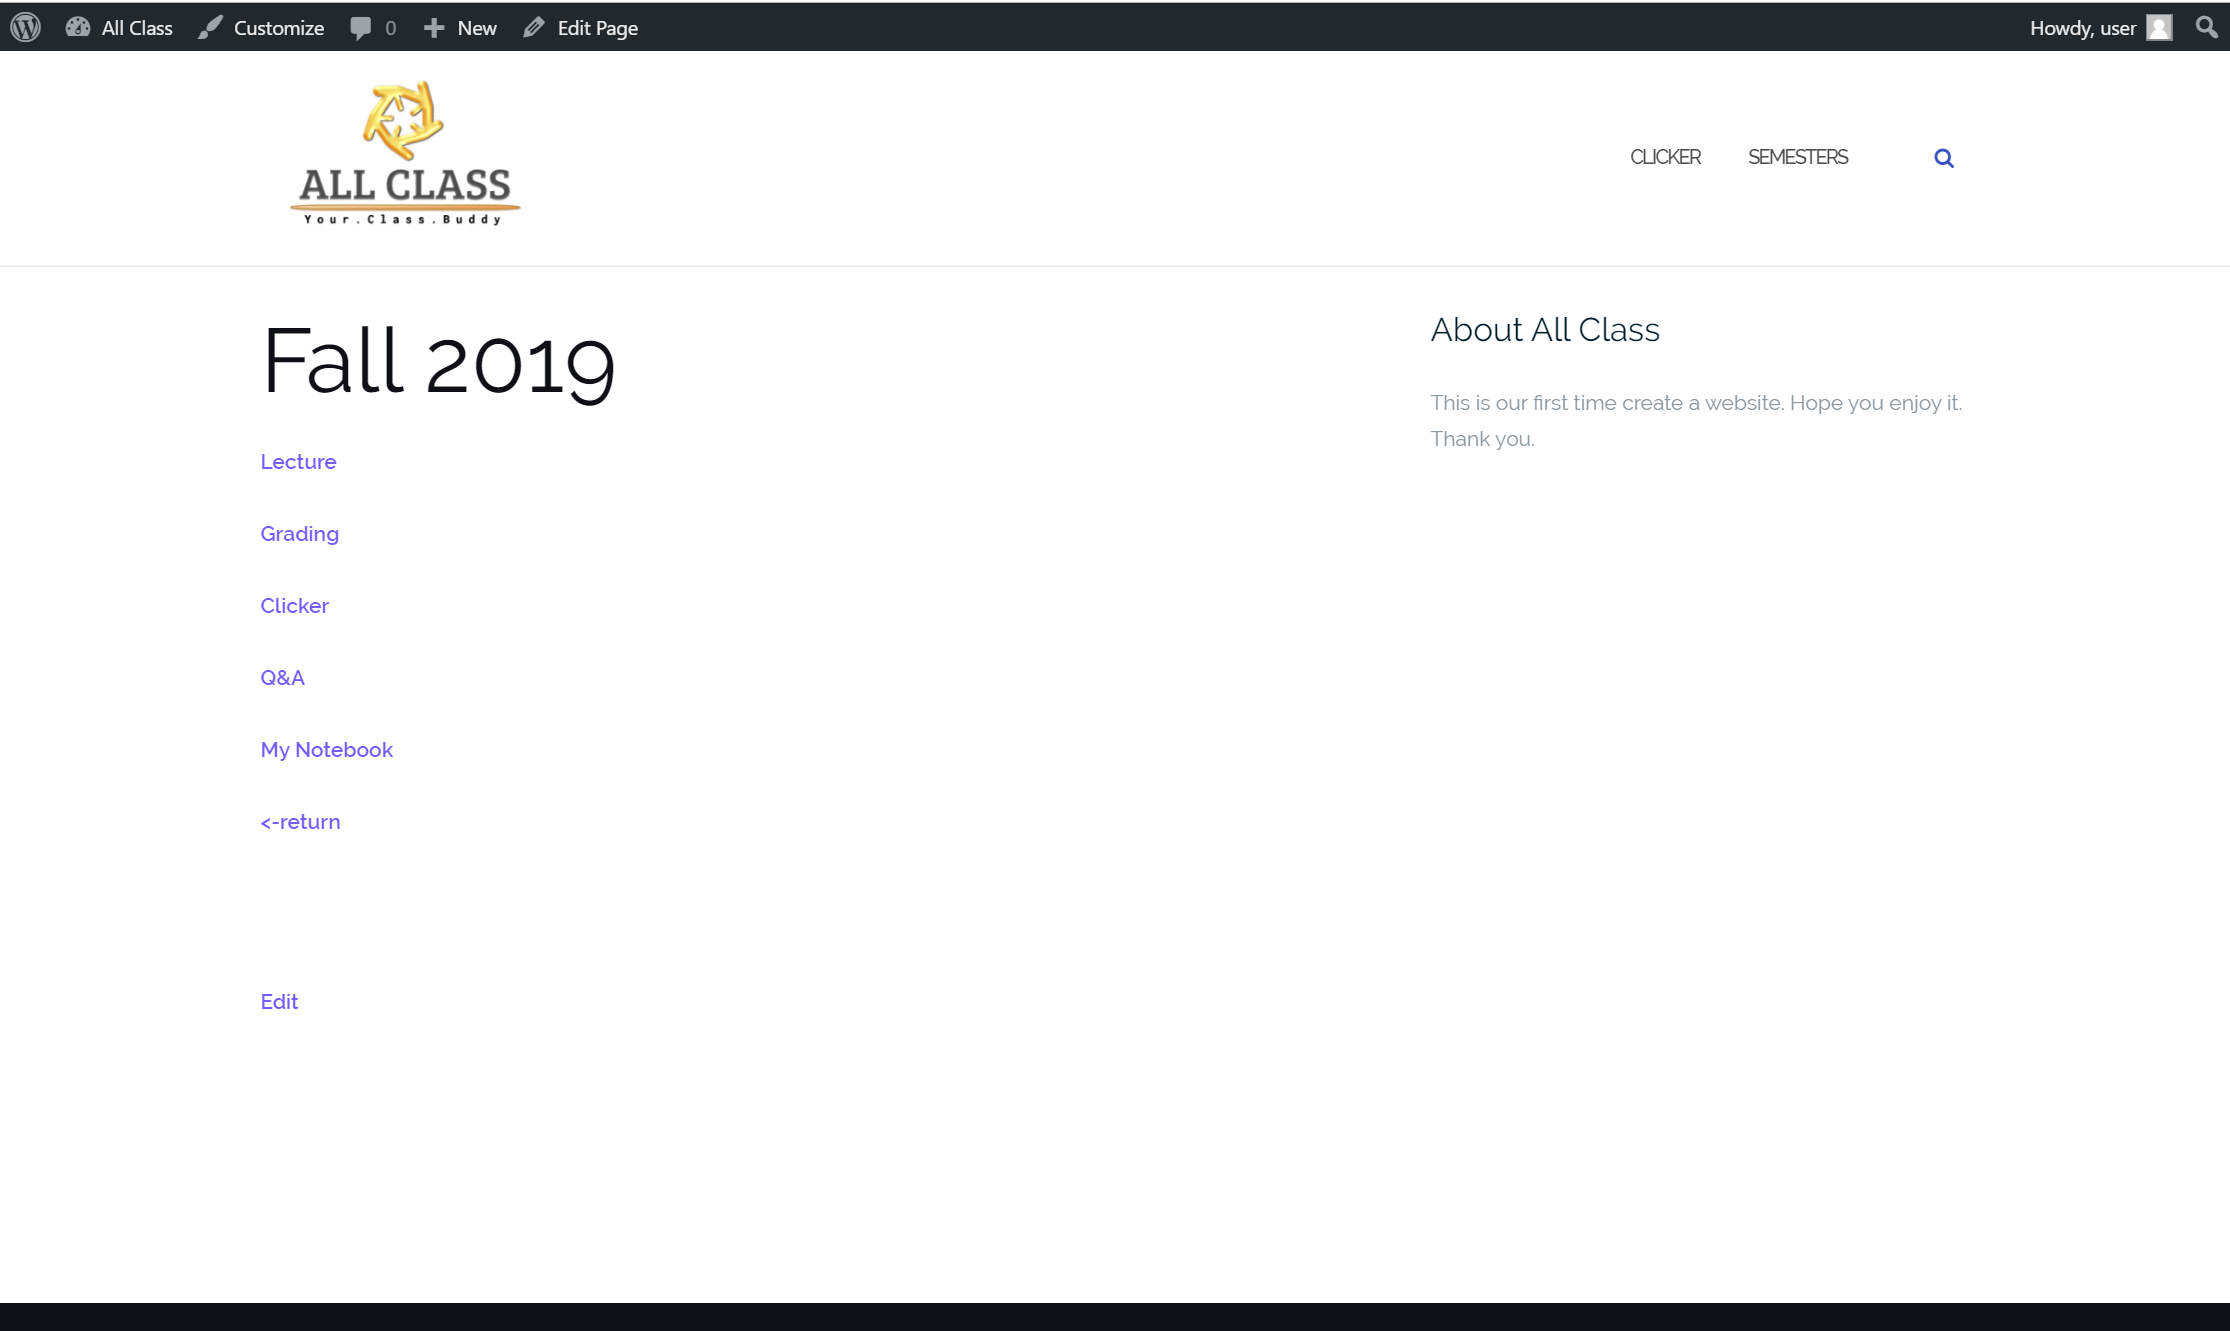Expand the Howdy, user account menu

click(2082, 28)
